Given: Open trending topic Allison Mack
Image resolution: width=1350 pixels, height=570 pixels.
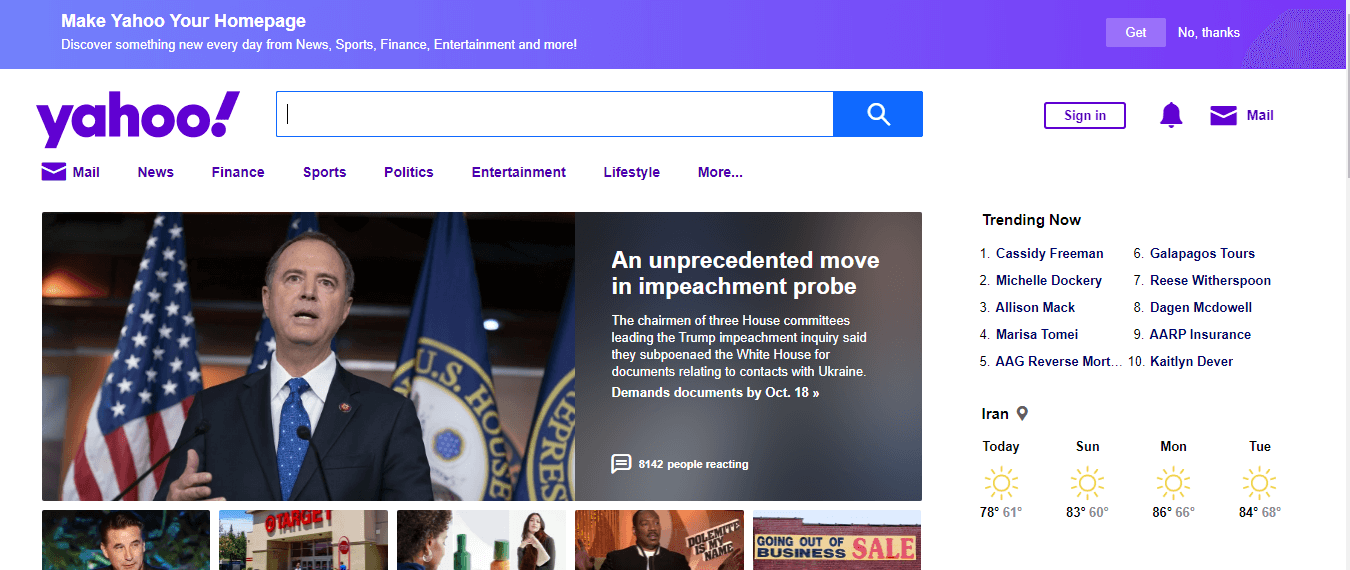Looking at the screenshot, I should coord(1035,307).
